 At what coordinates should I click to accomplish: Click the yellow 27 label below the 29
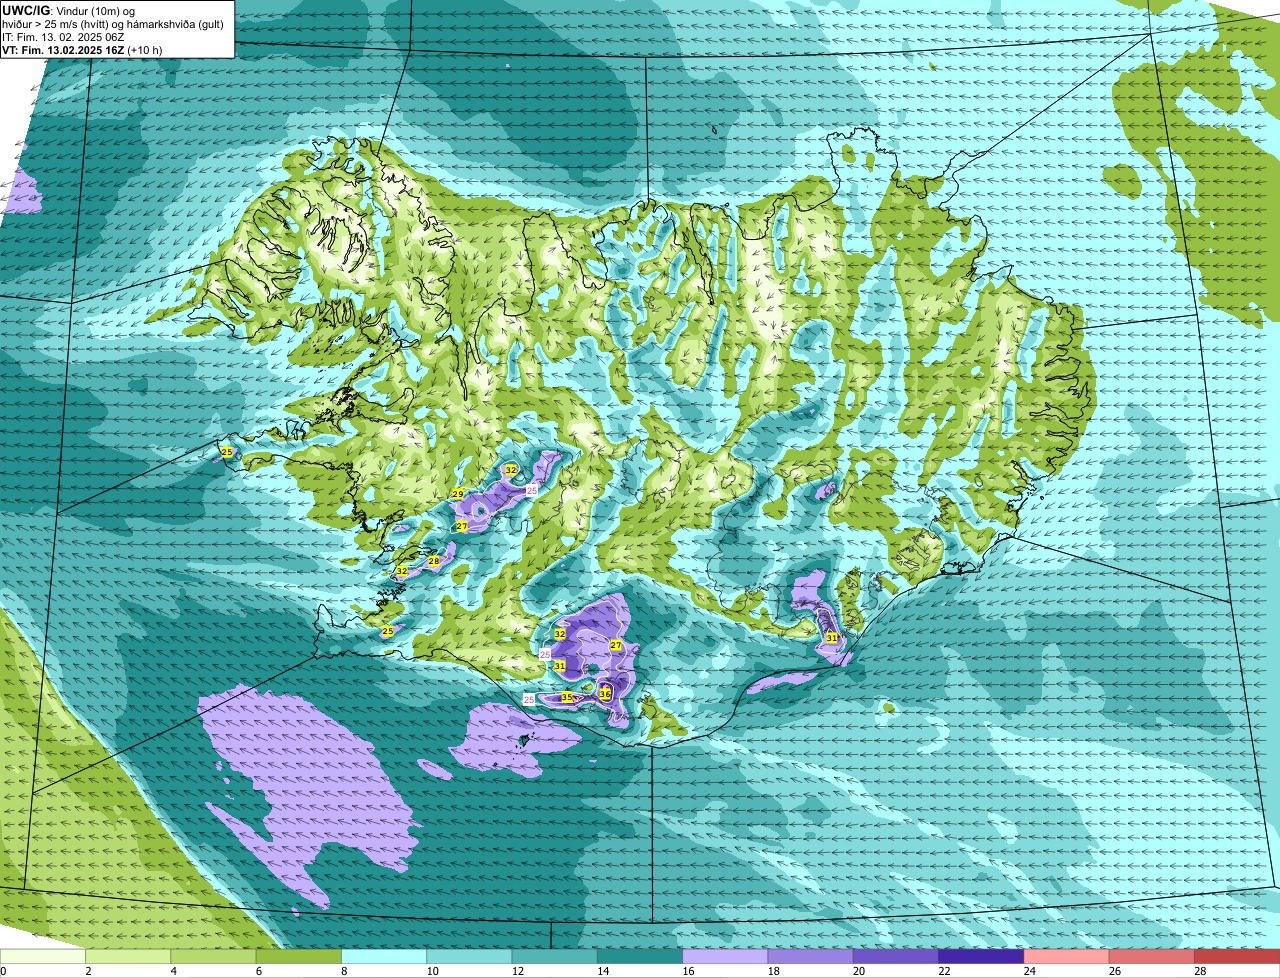462,526
